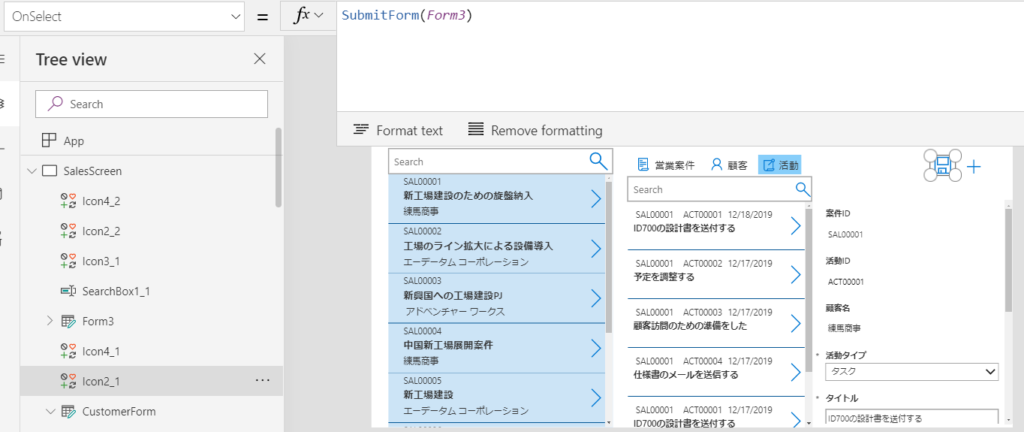Open the SAL00005 record arrow
The image size is (1024, 432).
(596, 397)
